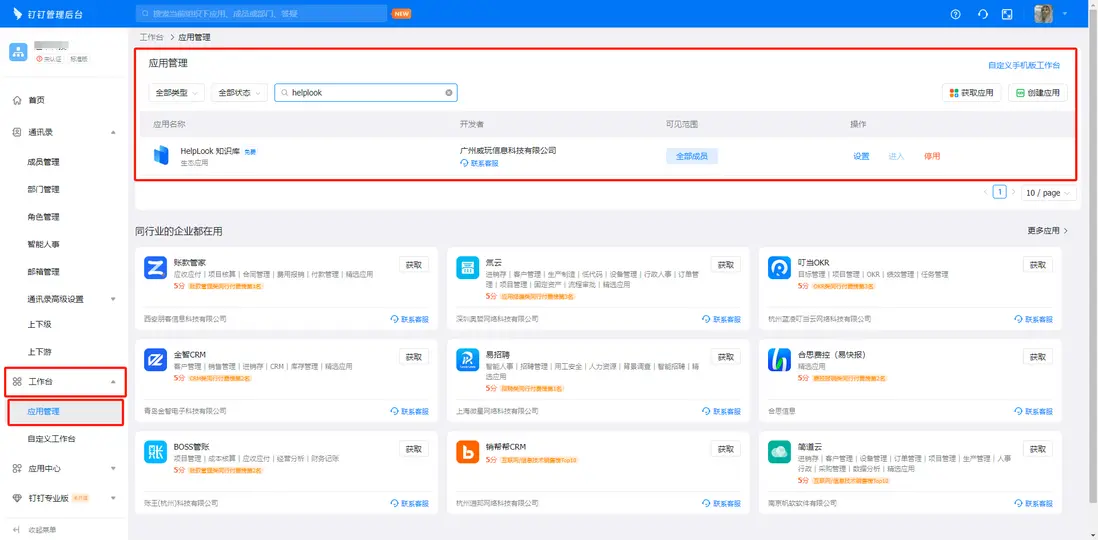The image size is (1098, 540).
Task: Click the 易招聘 app icon
Action: [x=467, y=359]
